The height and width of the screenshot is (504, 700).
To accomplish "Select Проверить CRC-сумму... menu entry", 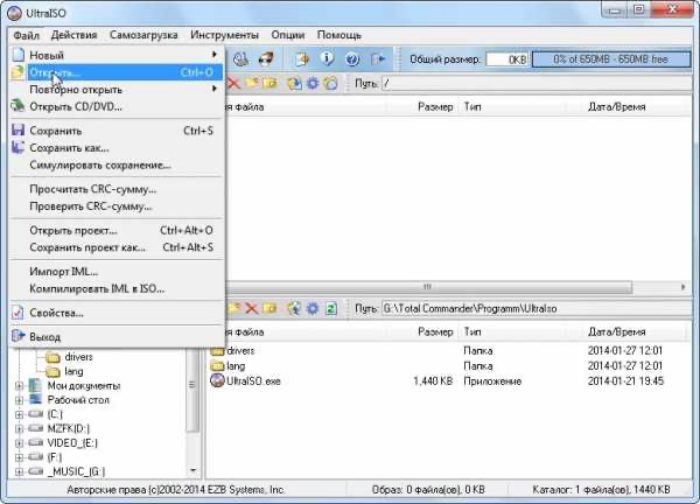I will tap(116, 206).
